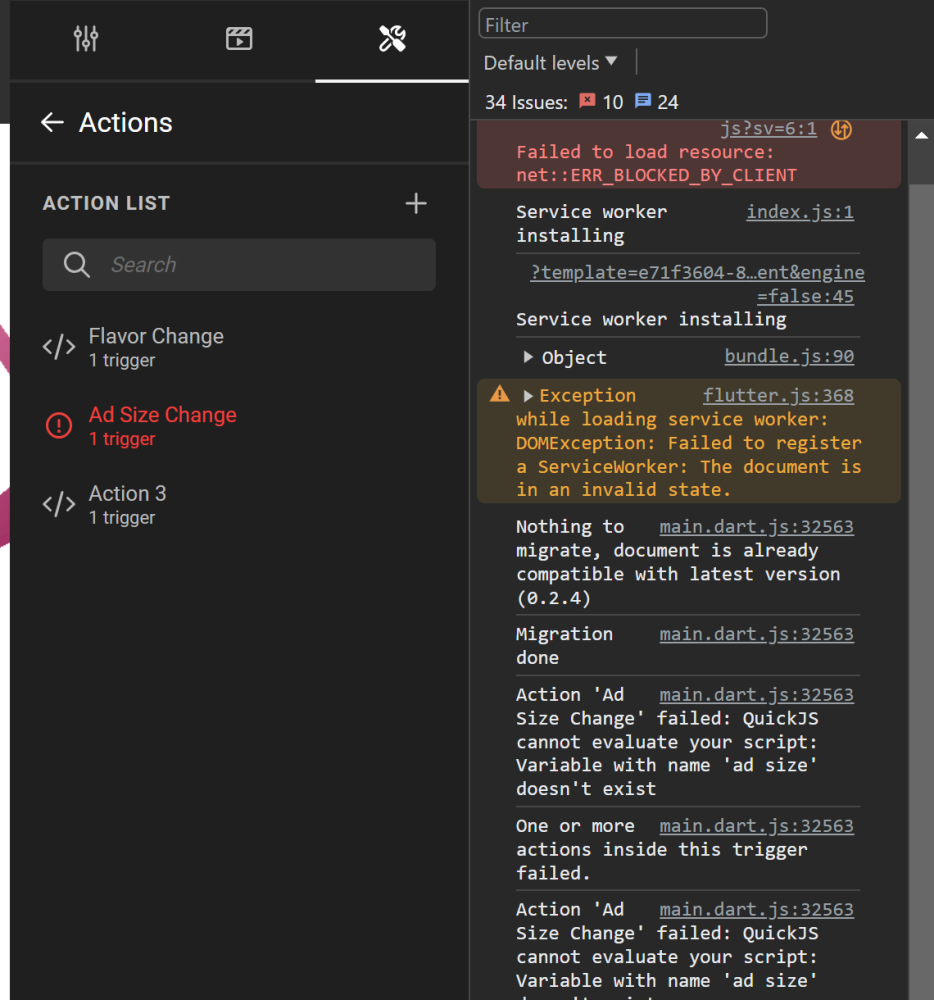Click the code icon beside Action 3
Screen dimensions: 934x1000
tap(59, 504)
